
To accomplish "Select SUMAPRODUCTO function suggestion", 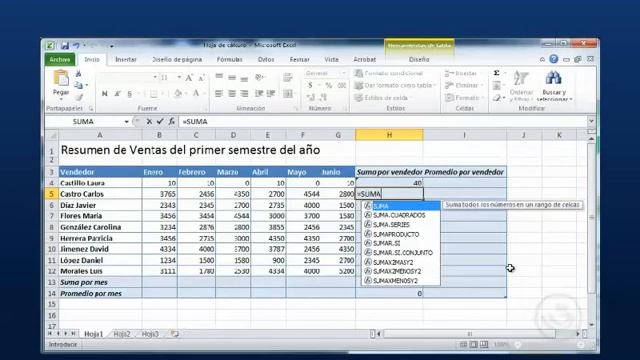I will [401, 234].
